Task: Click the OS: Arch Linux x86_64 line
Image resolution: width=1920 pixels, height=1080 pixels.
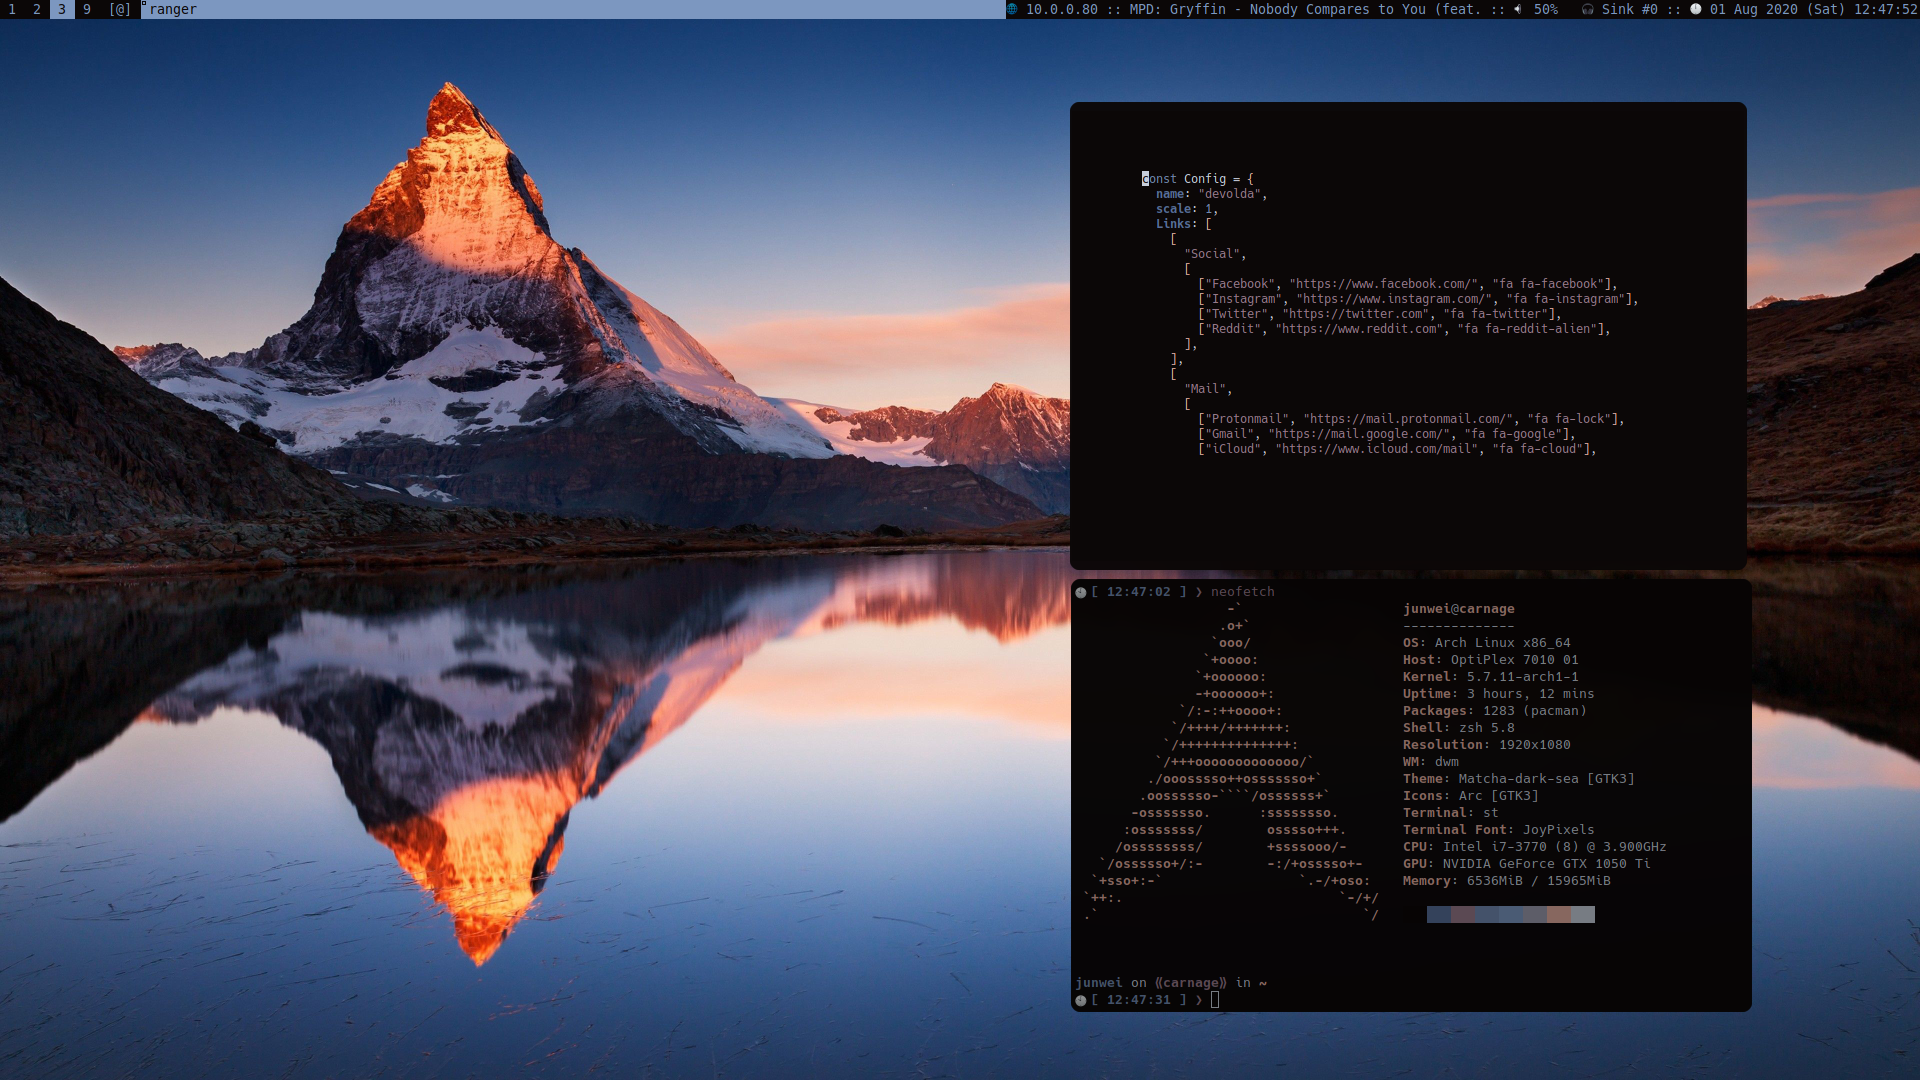Action: [x=1486, y=643]
